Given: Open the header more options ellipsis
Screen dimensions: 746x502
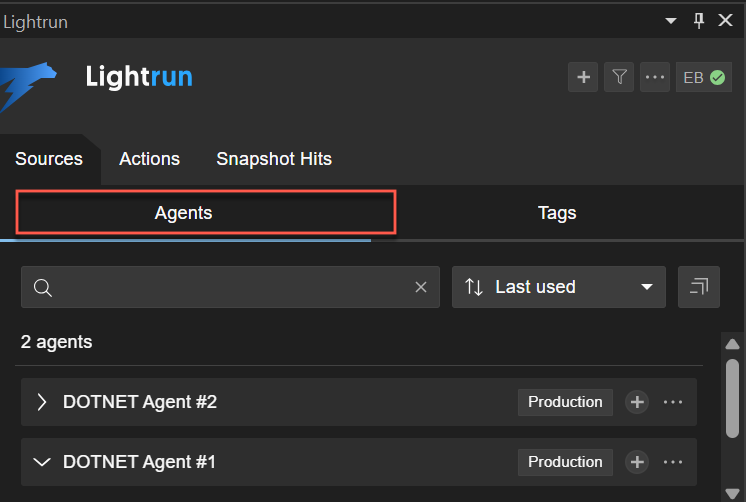Looking at the screenshot, I should pos(655,77).
